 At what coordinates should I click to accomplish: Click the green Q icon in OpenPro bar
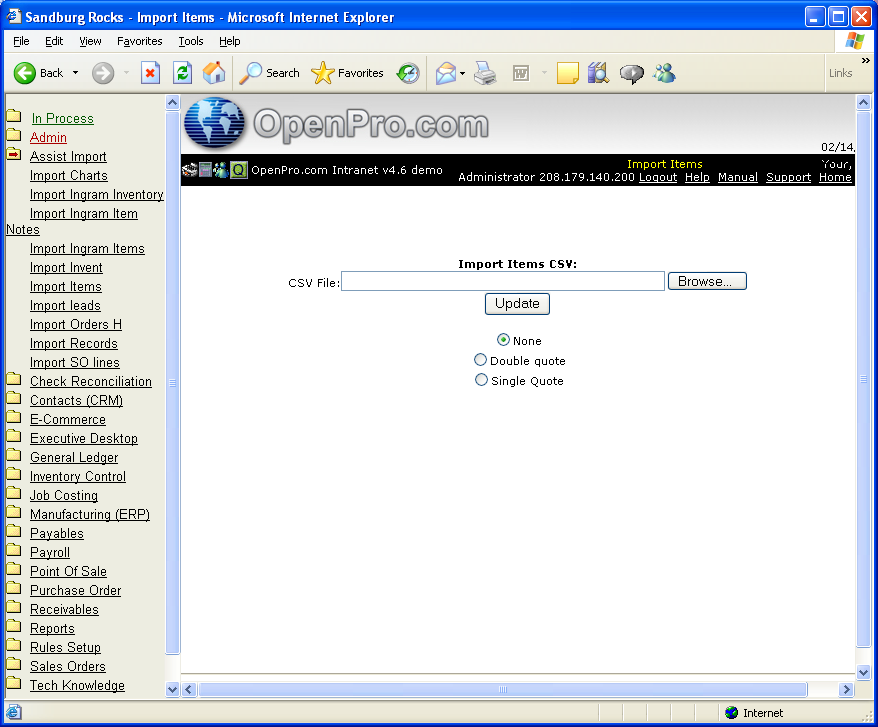[239, 170]
